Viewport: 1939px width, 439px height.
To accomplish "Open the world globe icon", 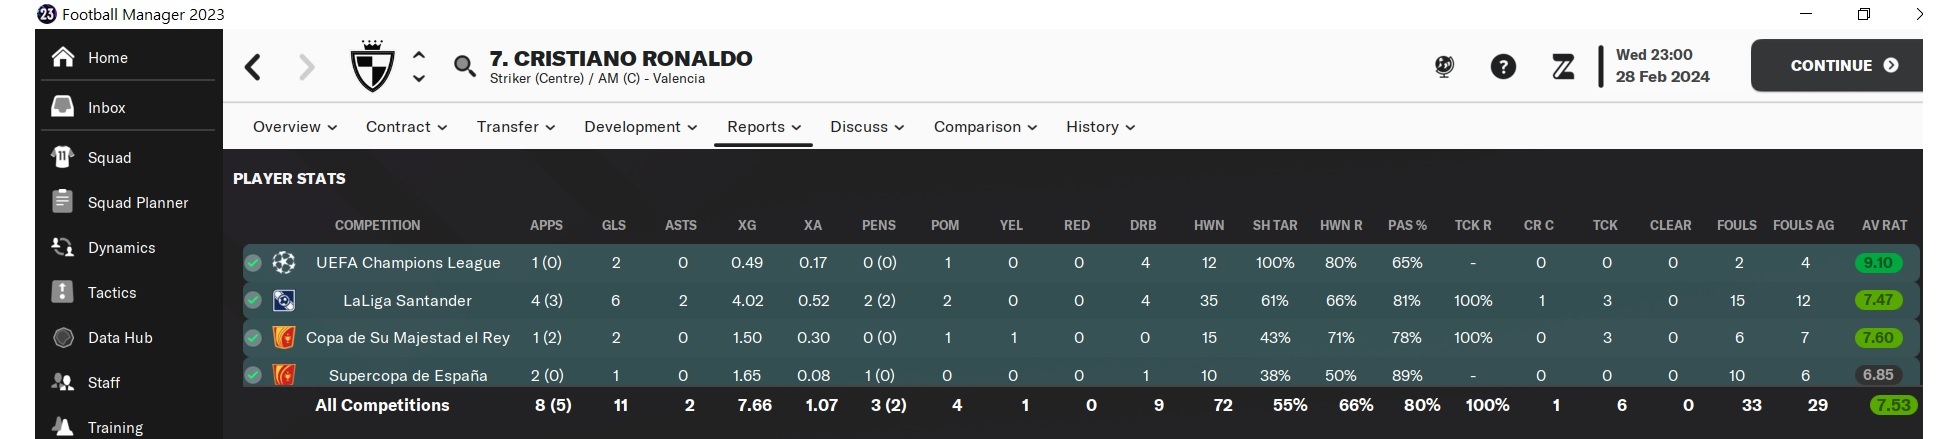I will click(x=1443, y=67).
